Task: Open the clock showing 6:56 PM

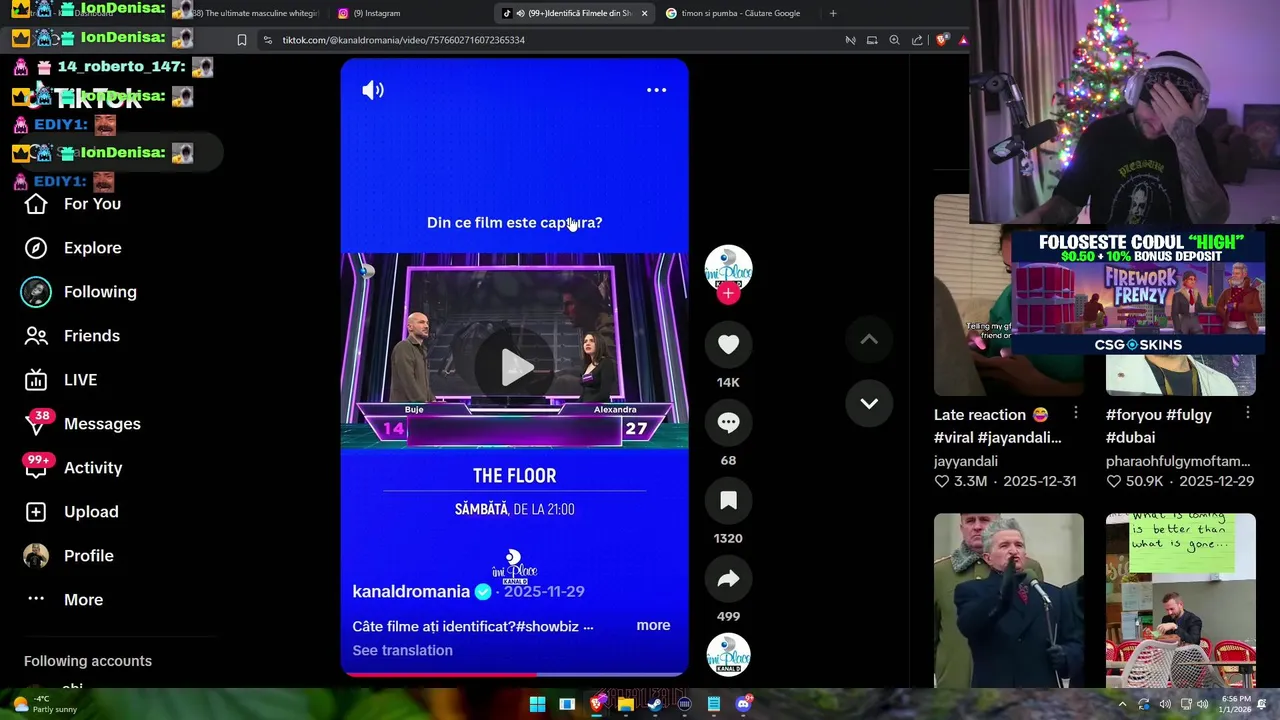Action: (1236, 704)
